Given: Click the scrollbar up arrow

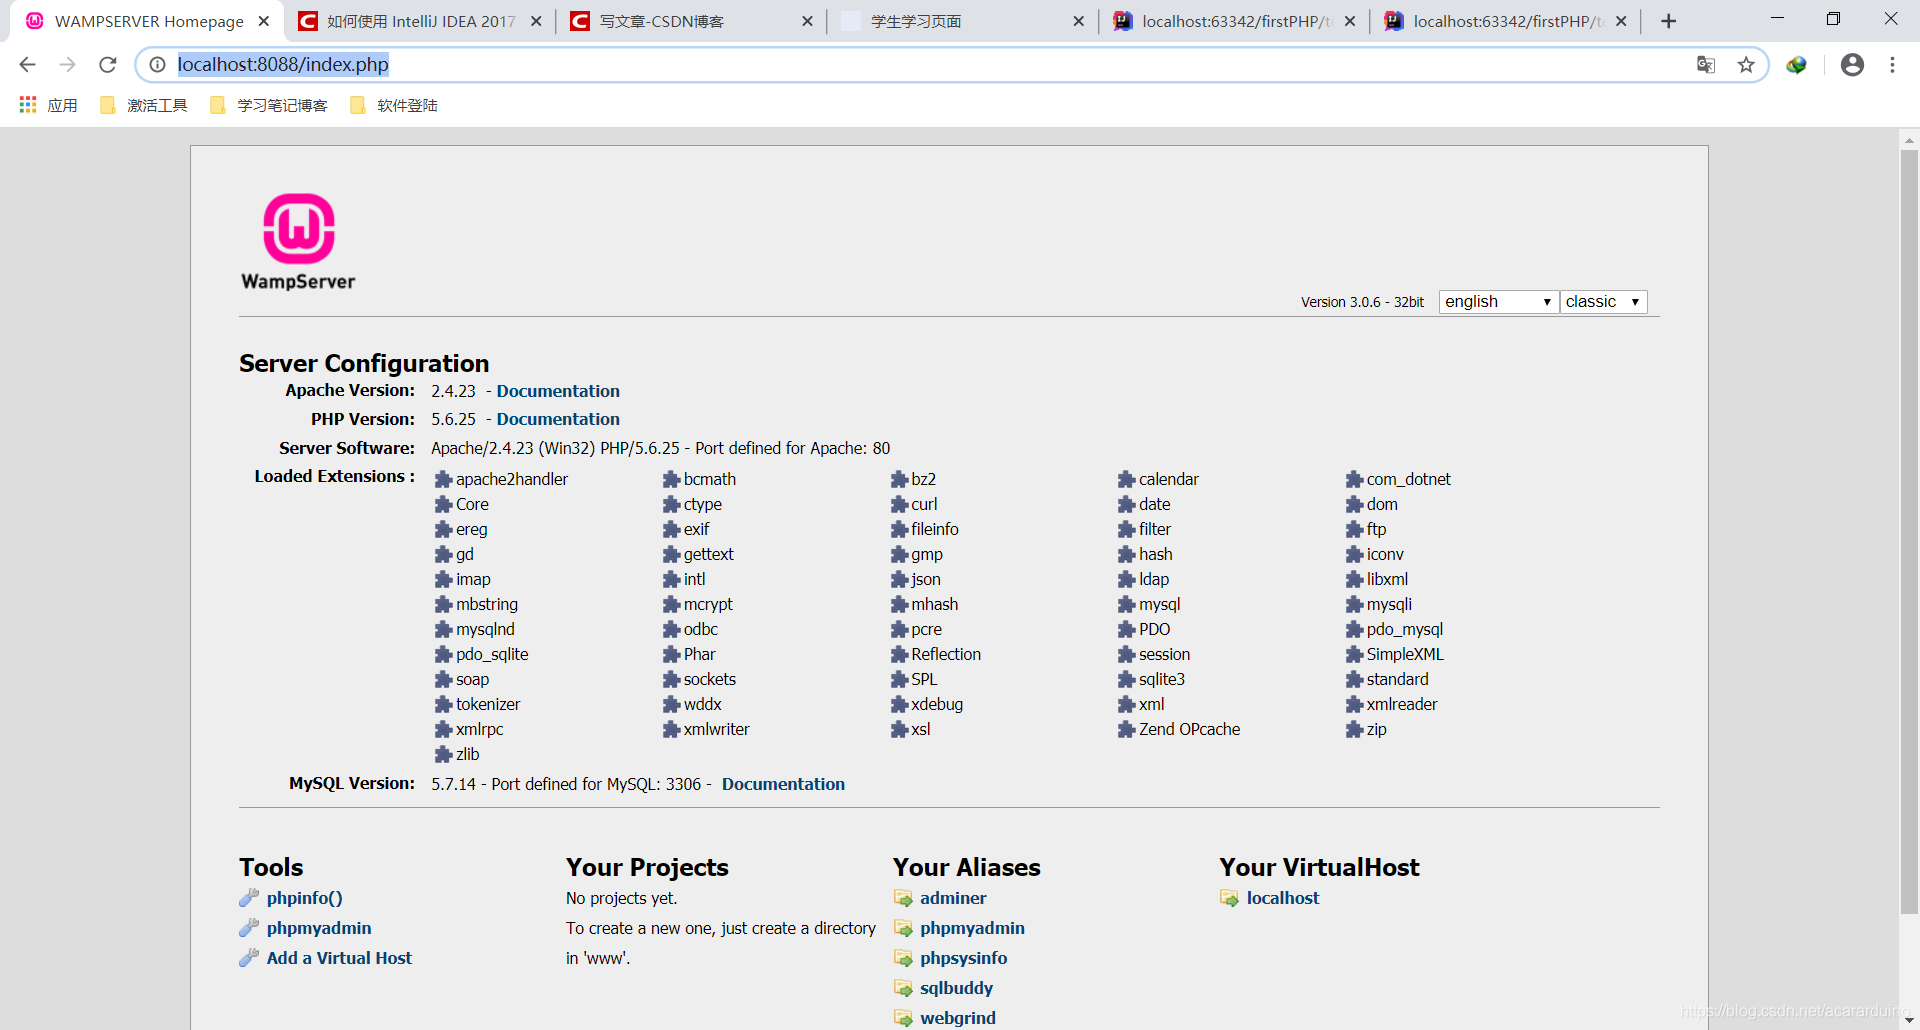Looking at the screenshot, I should (1909, 140).
